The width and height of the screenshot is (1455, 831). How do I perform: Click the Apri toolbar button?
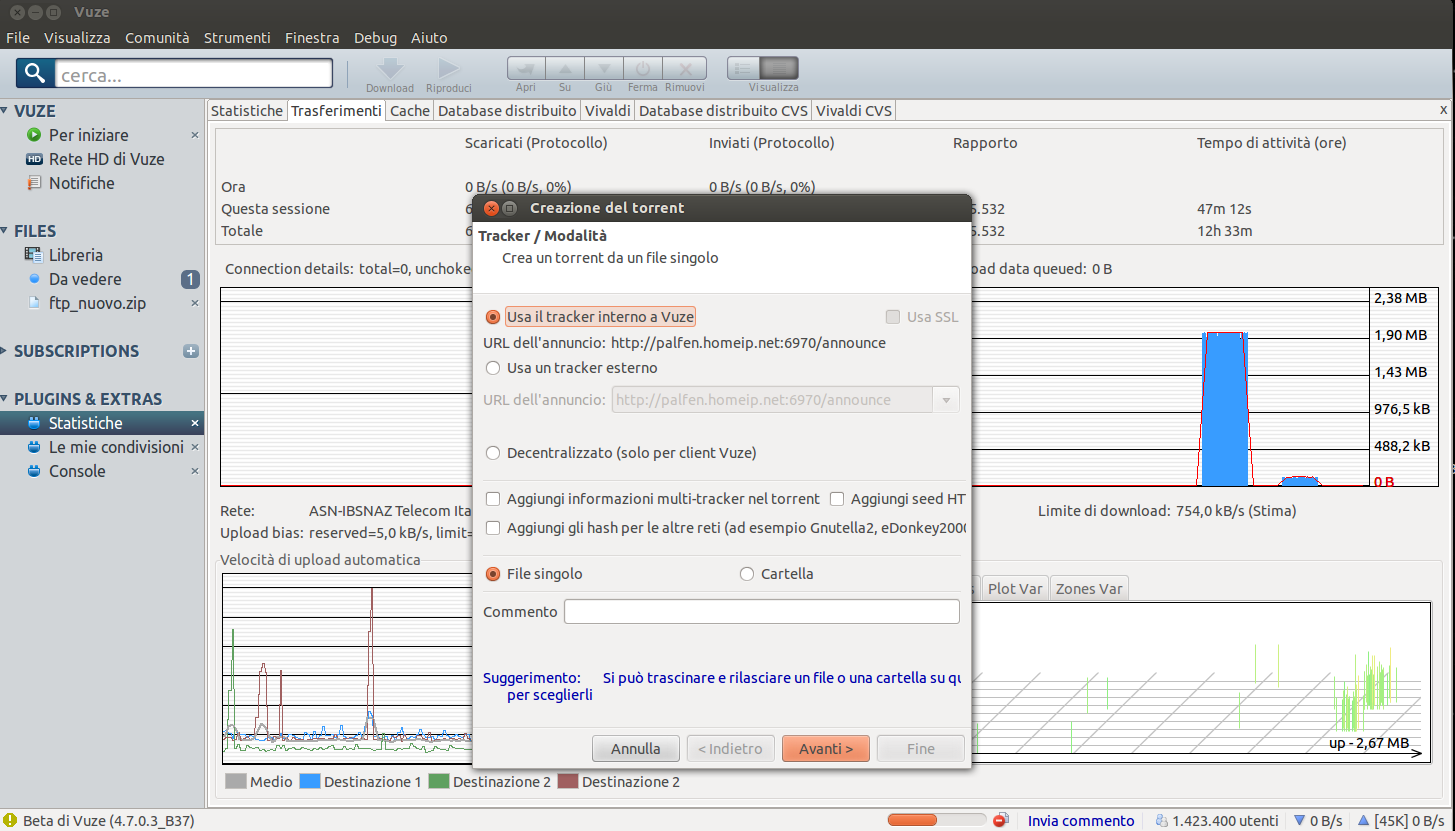point(526,68)
